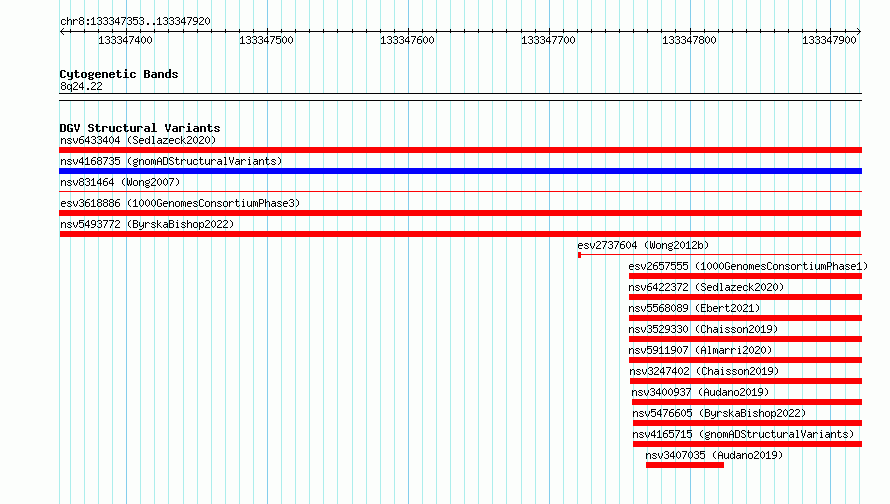This screenshot has width=890, height=504.
Task: Click ruler position 133347800
Action: pos(689,40)
